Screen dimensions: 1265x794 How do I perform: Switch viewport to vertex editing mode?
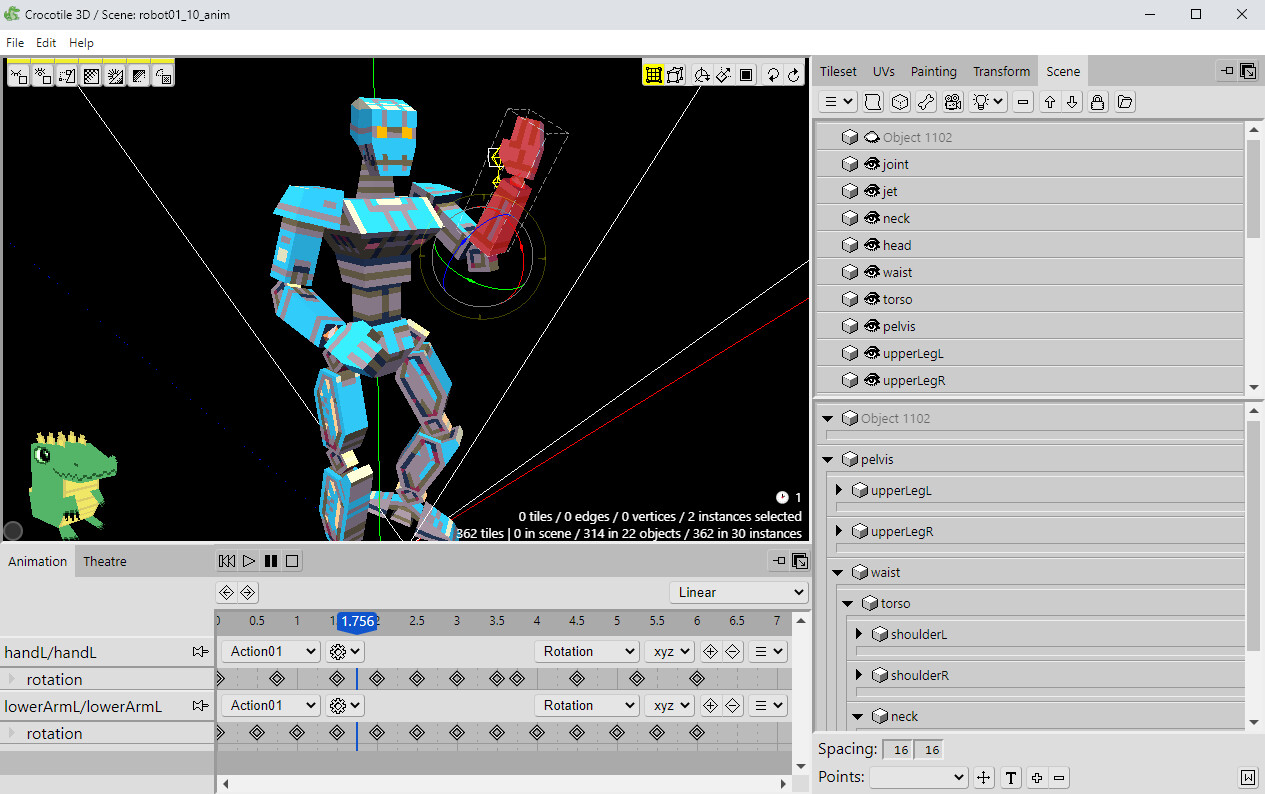[x=675, y=74]
